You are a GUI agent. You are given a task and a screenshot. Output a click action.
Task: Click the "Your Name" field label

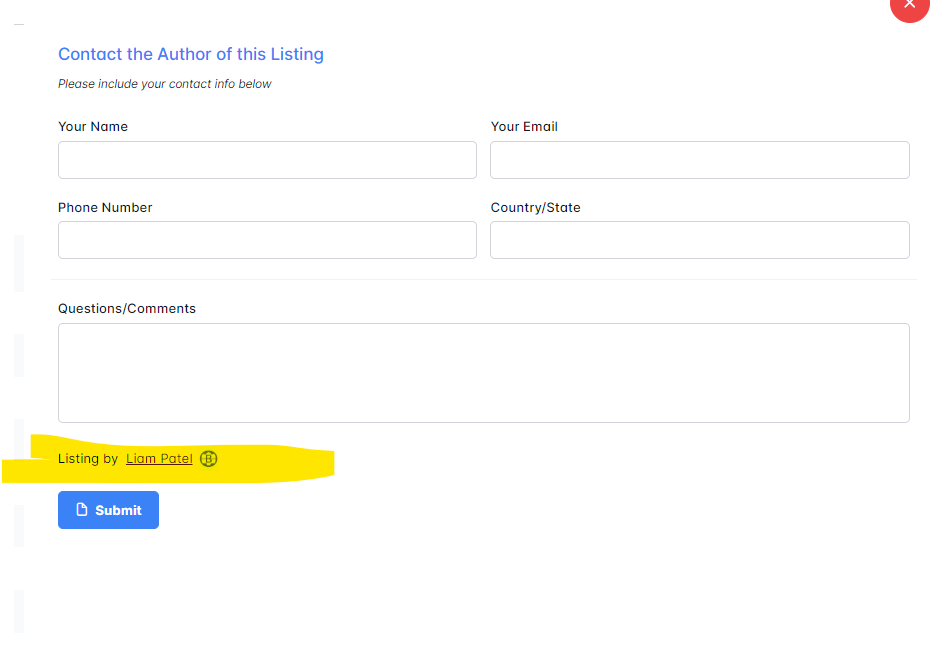pyautogui.click(x=93, y=127)
